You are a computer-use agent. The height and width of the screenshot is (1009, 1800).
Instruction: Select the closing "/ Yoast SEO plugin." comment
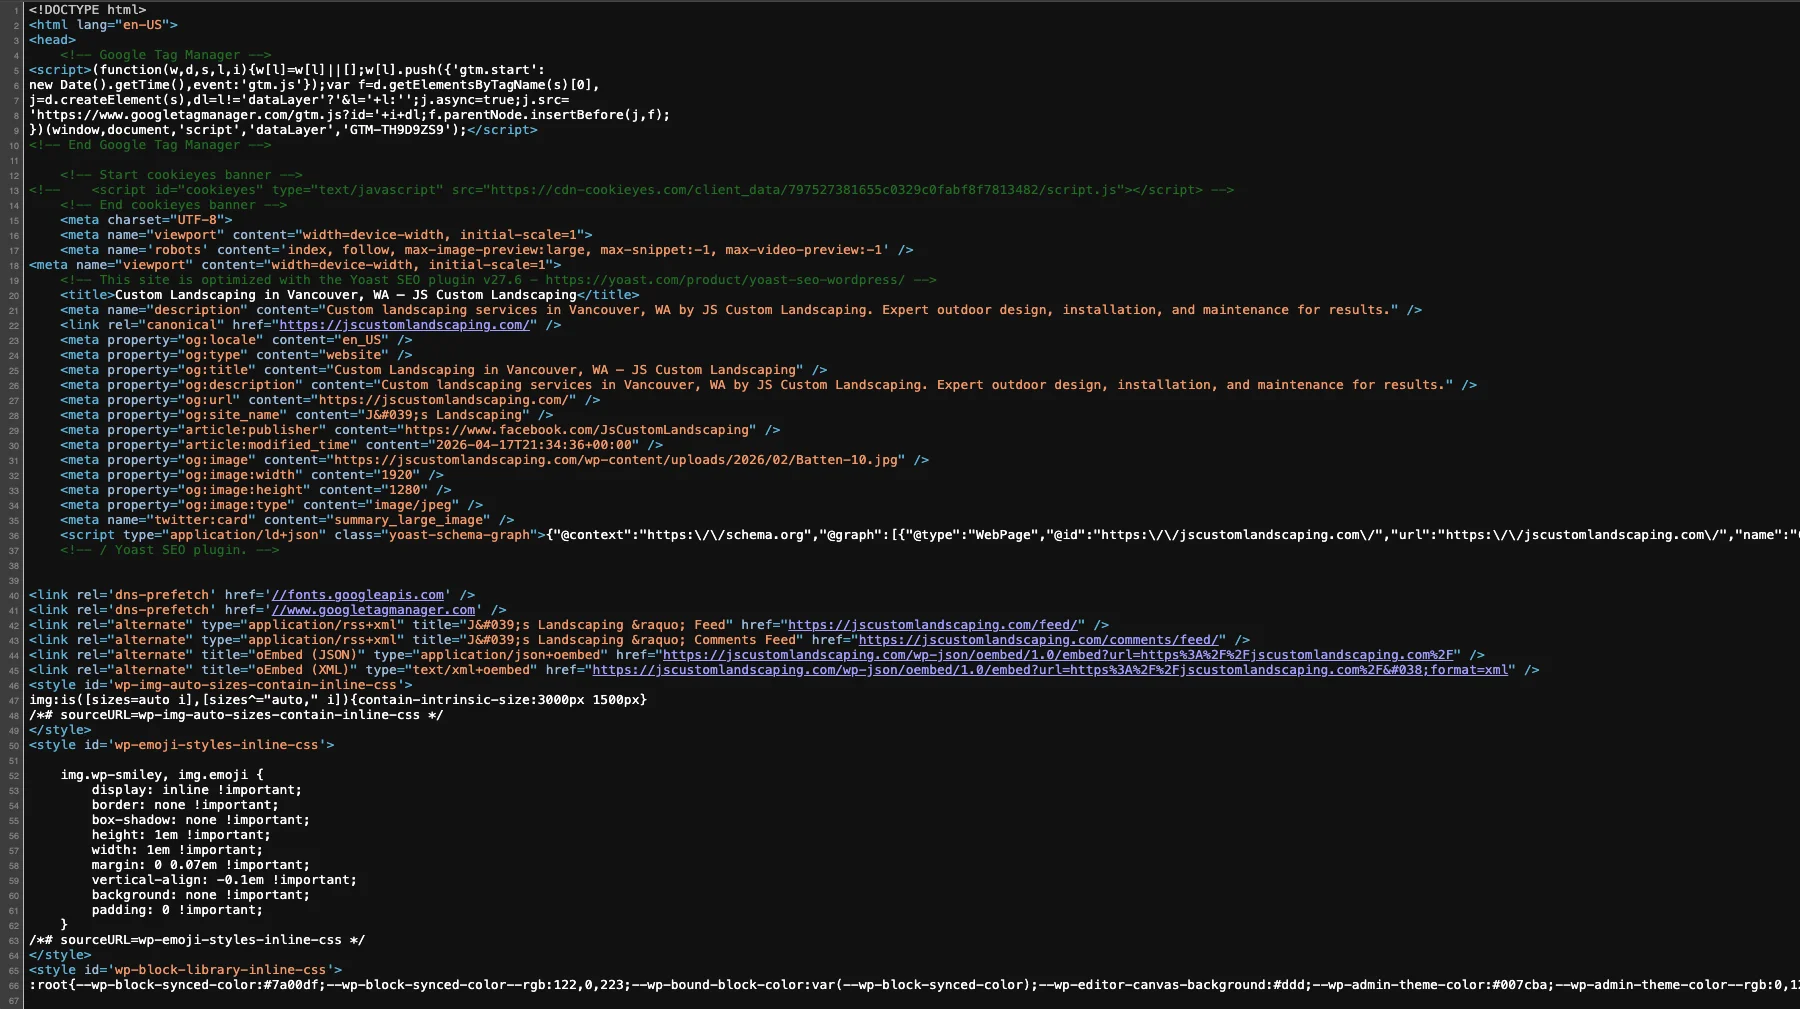170,550
